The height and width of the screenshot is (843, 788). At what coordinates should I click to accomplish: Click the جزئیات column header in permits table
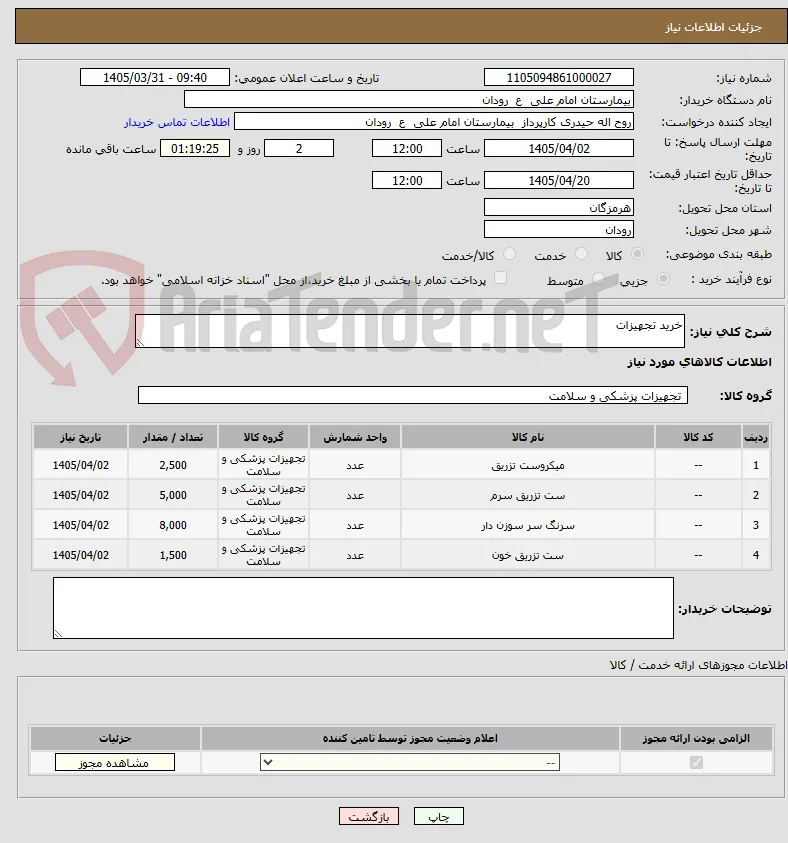[x=115, y=739]
